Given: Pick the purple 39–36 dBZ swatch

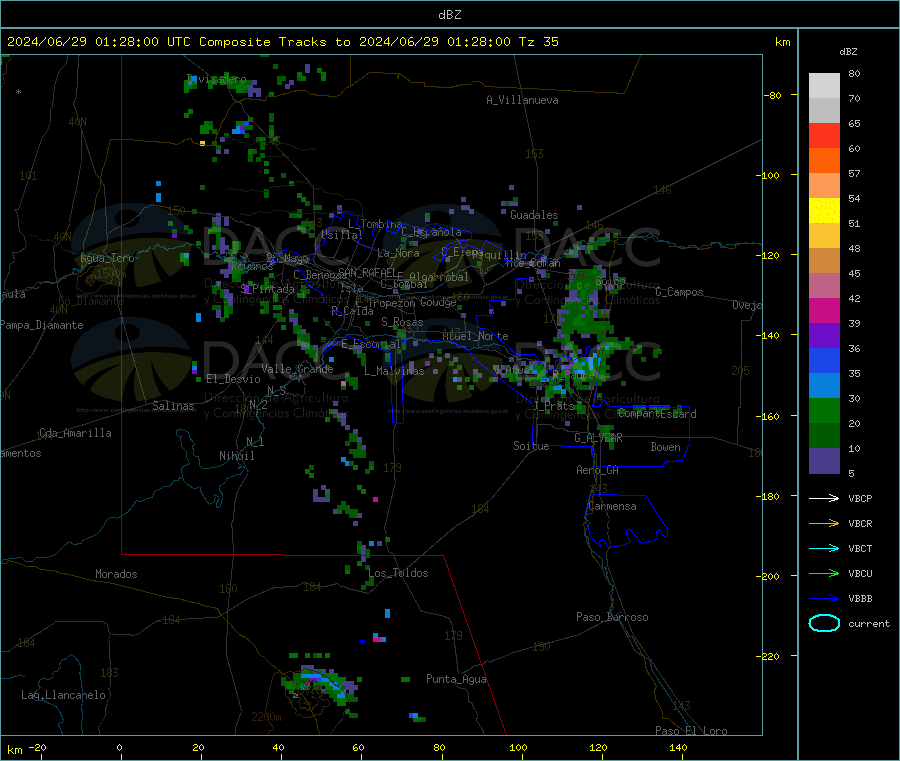Looking at the screenshot, I should (x=824, y=336).
